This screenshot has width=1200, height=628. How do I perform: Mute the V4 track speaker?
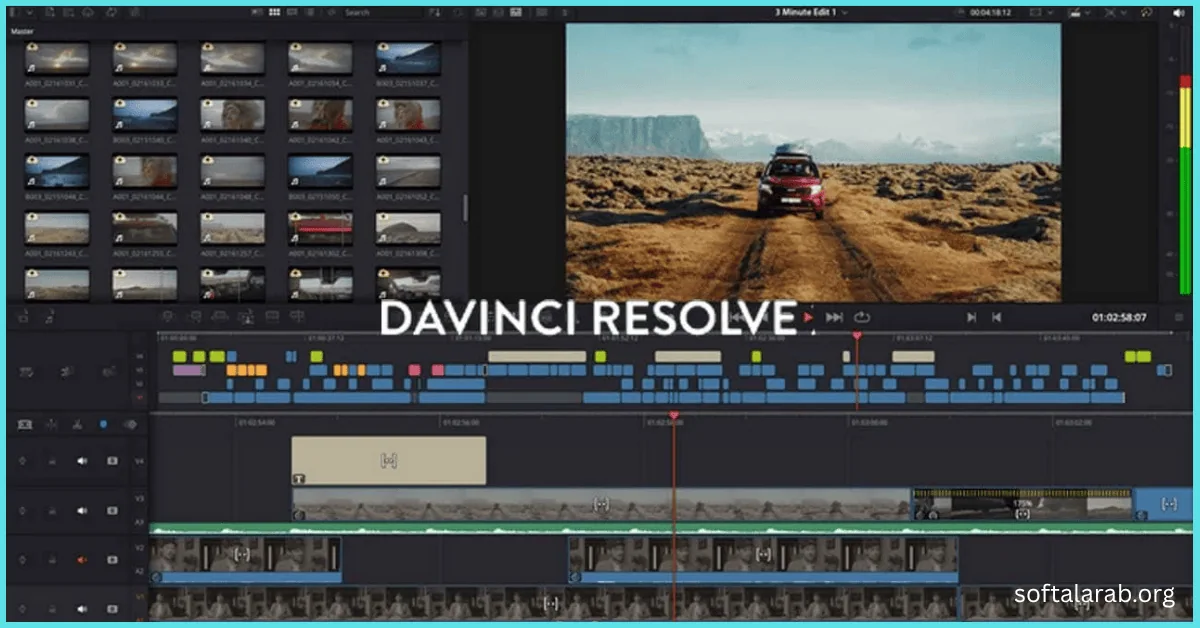pos(83,461)
